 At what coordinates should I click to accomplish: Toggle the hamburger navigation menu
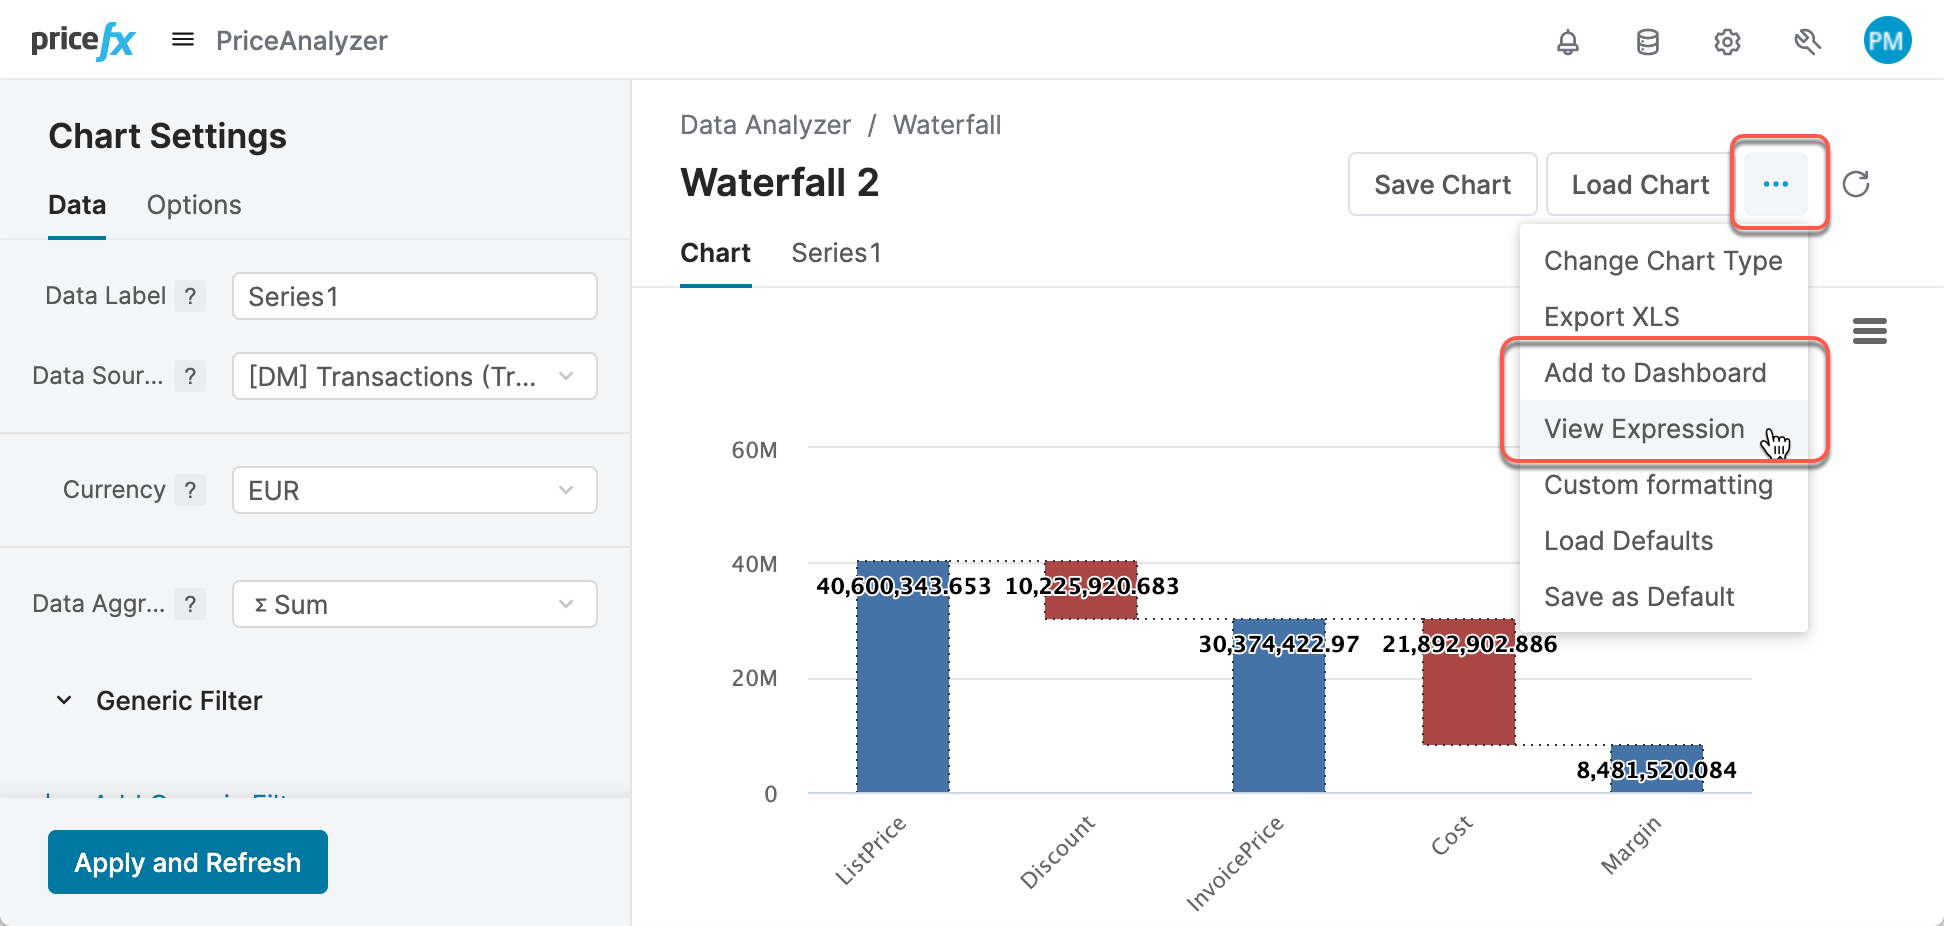(x=183, y=40)
